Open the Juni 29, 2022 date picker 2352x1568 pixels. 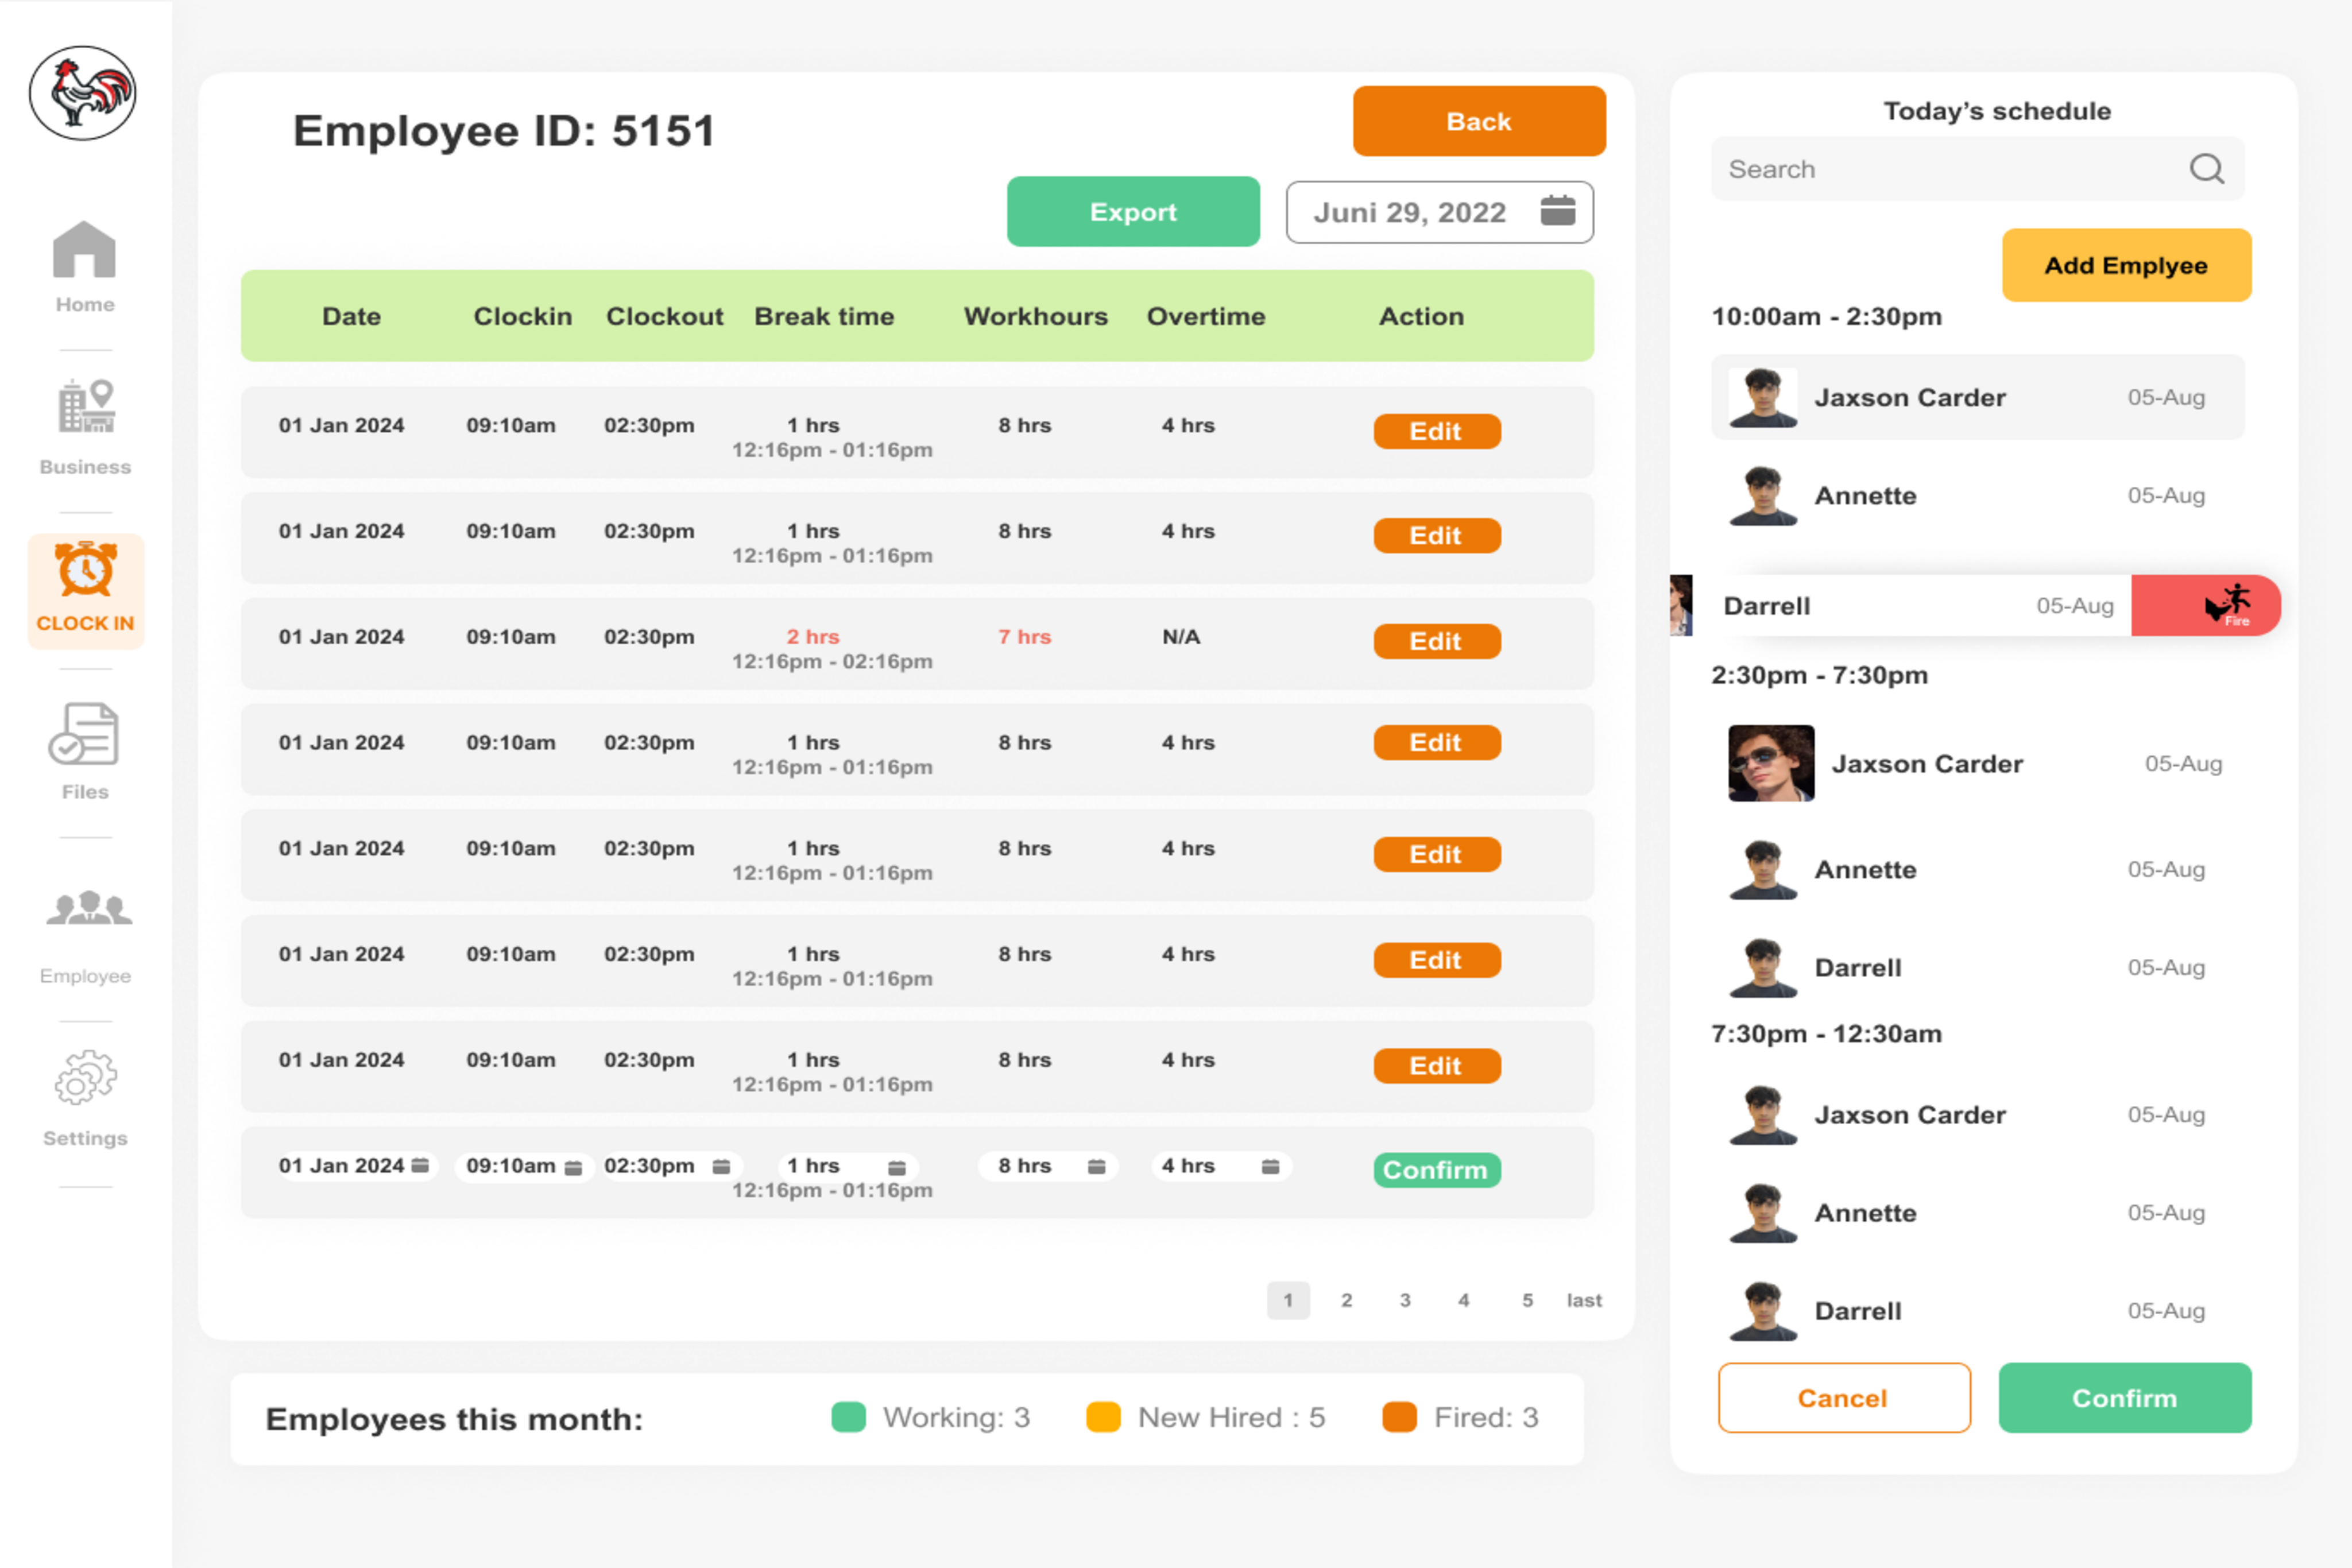coord(1557,211)
